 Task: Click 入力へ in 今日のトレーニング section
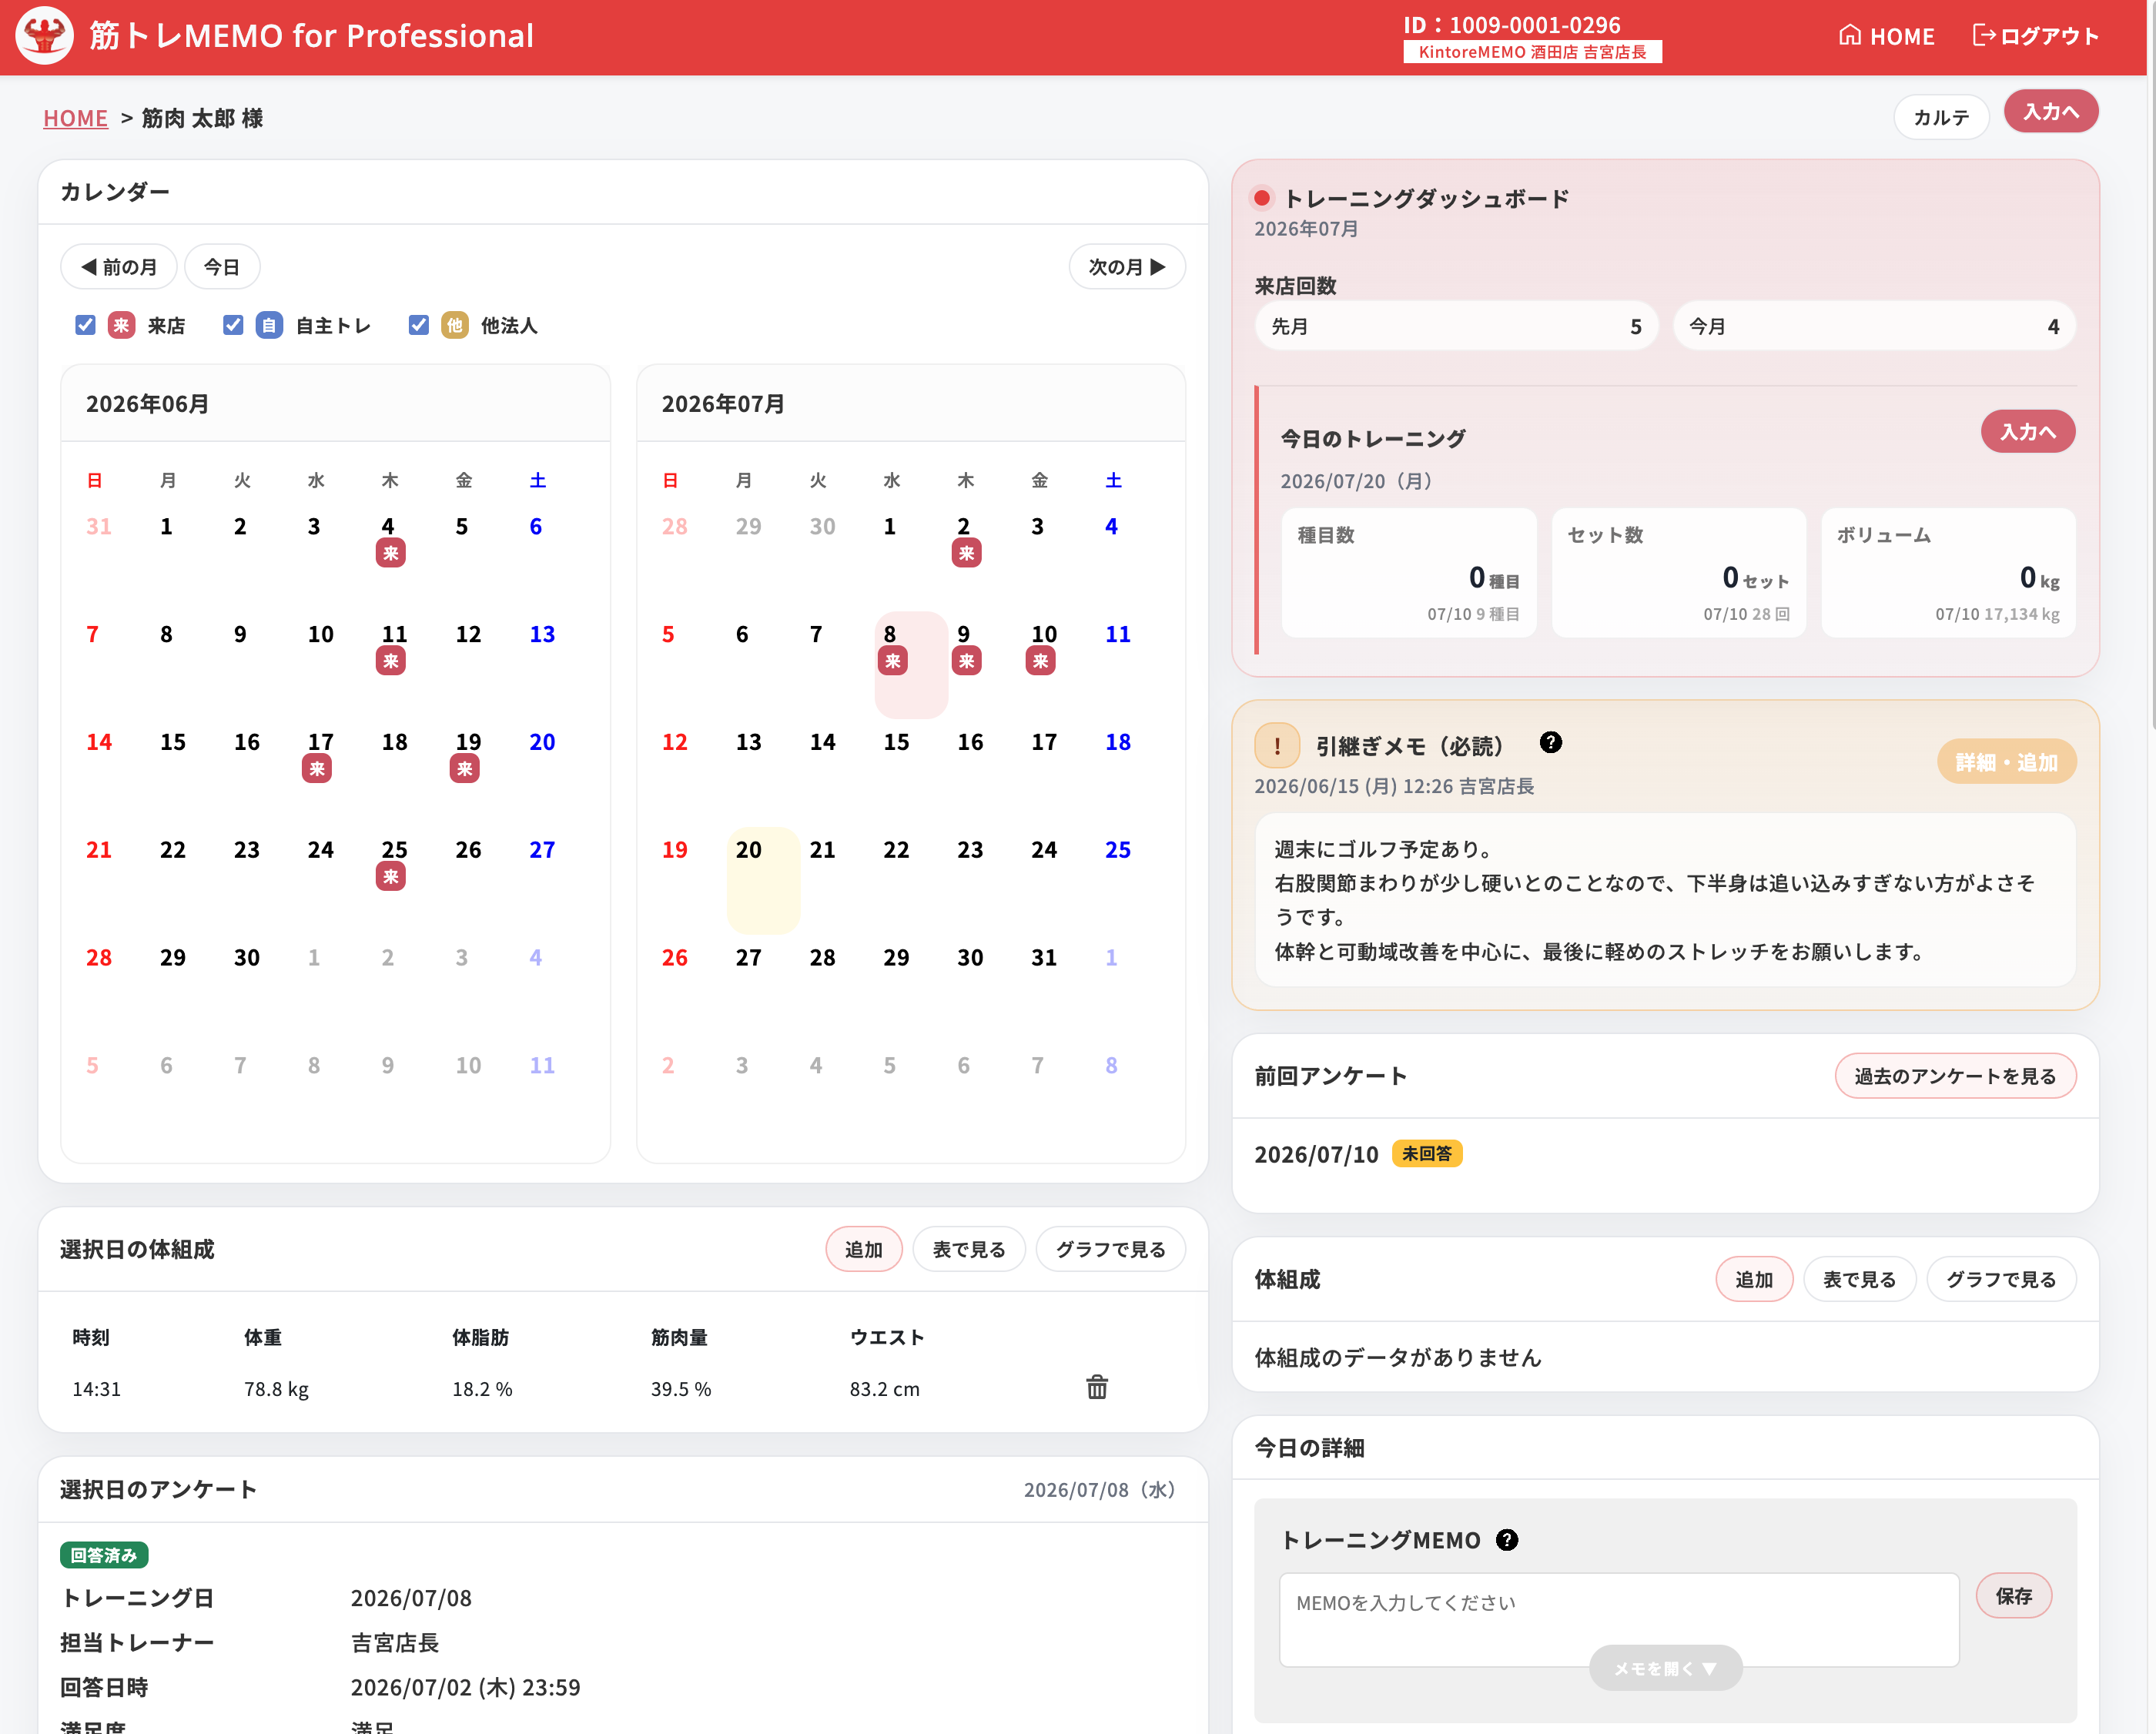pyautogui.click(x=2028, y=432)
